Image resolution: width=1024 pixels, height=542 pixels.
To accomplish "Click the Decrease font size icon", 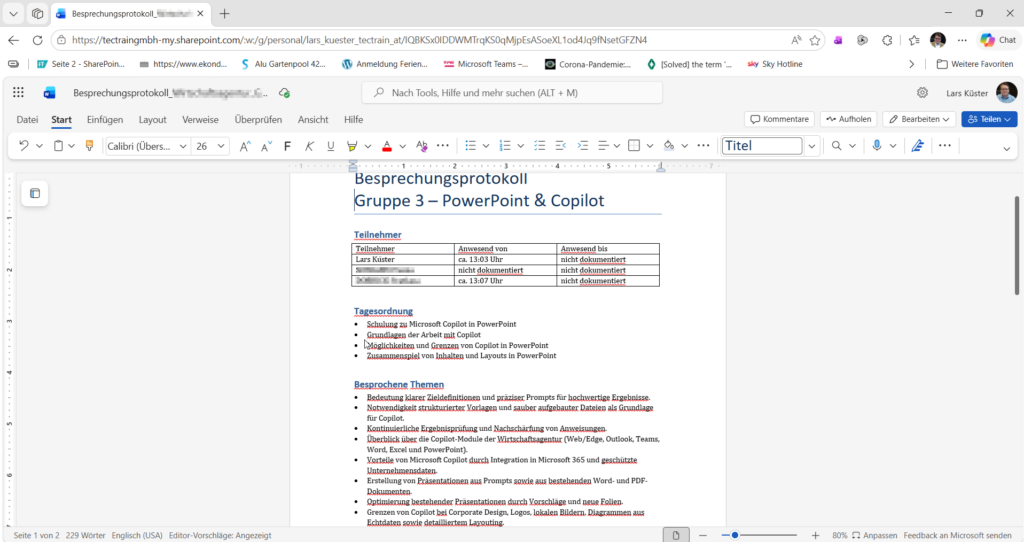I will [266, 146].
